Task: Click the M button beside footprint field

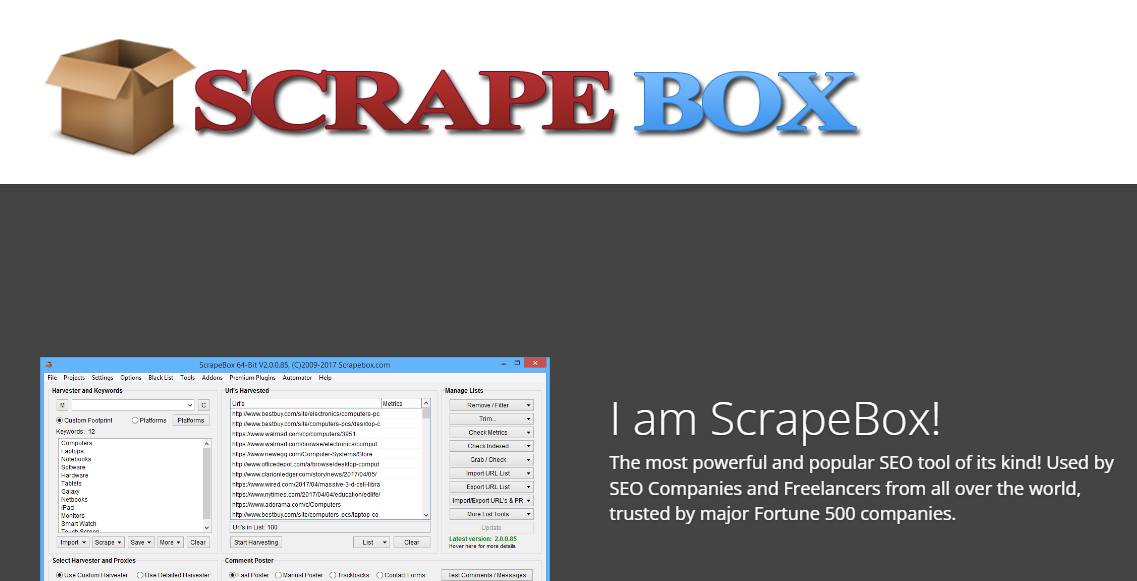Action: click(x=62, y=405)
